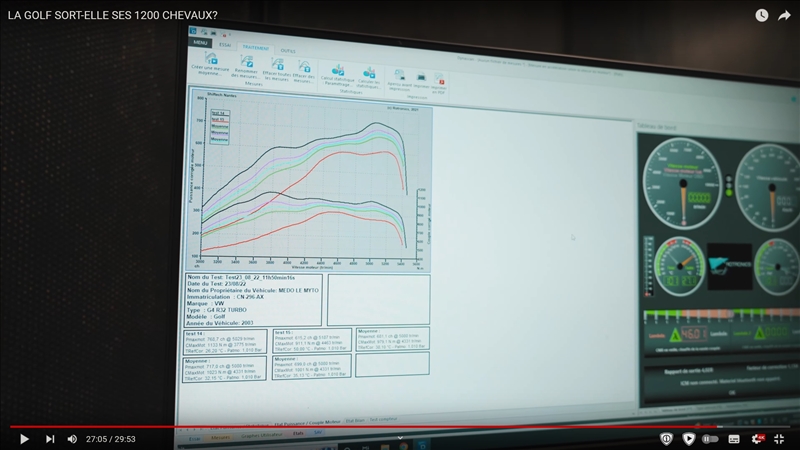Open the SAV bottom tab
Image resolution: width=800 pixels, height=450 pixels.
[317, 433]
